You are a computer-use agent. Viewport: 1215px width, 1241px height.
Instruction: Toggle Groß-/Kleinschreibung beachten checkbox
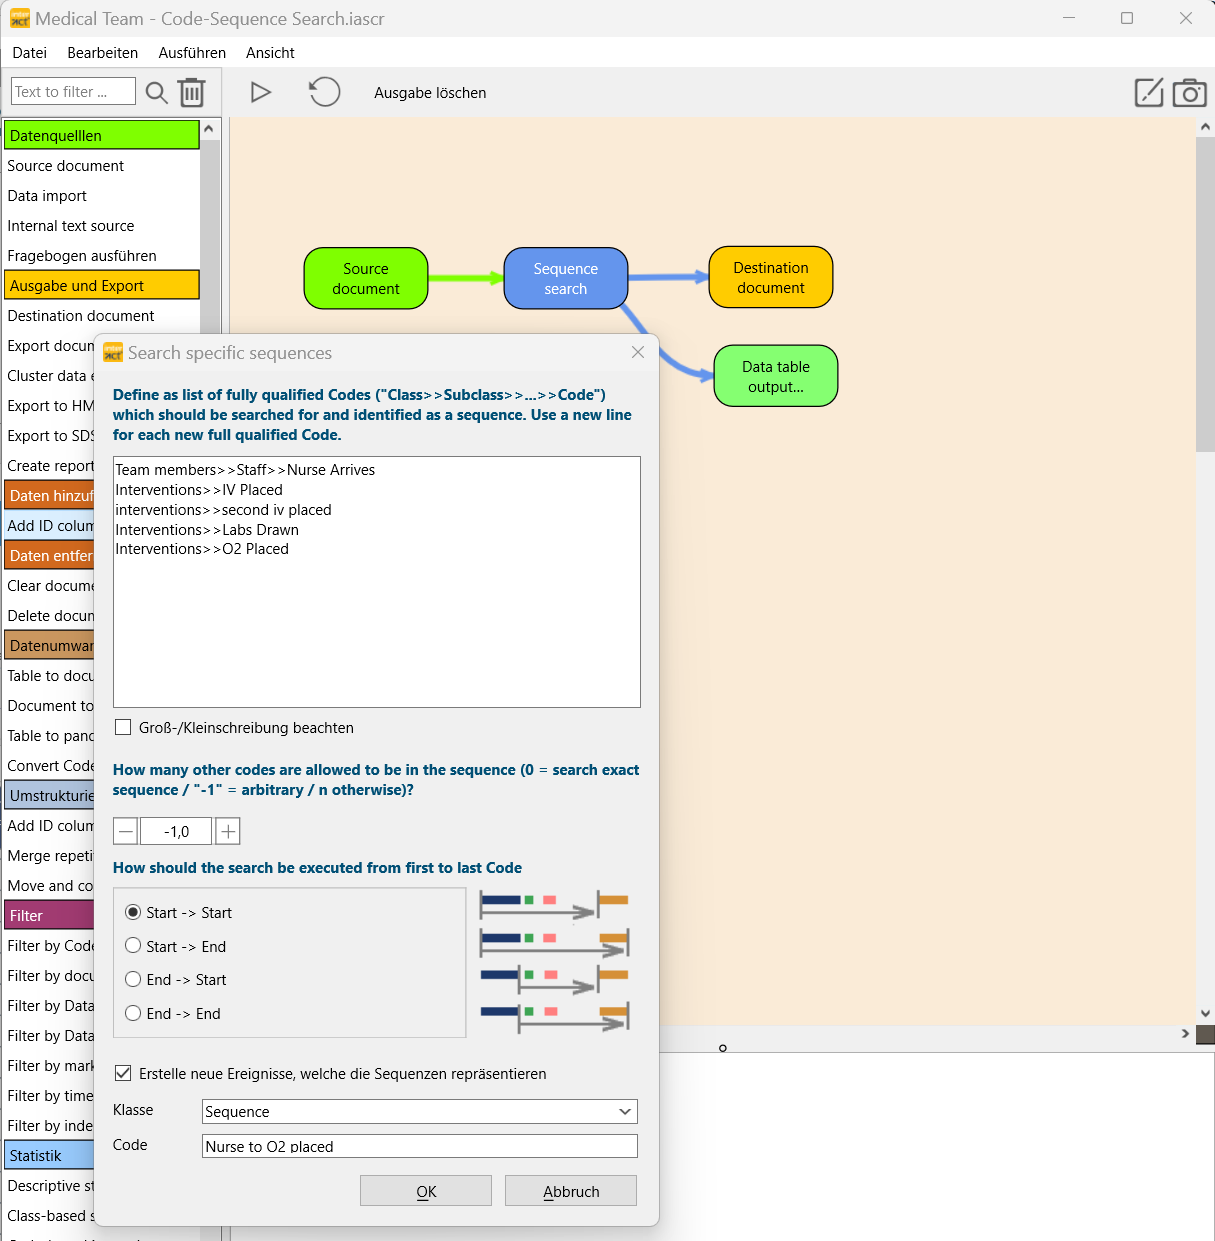pyautogui.click(x=123, y=727)
